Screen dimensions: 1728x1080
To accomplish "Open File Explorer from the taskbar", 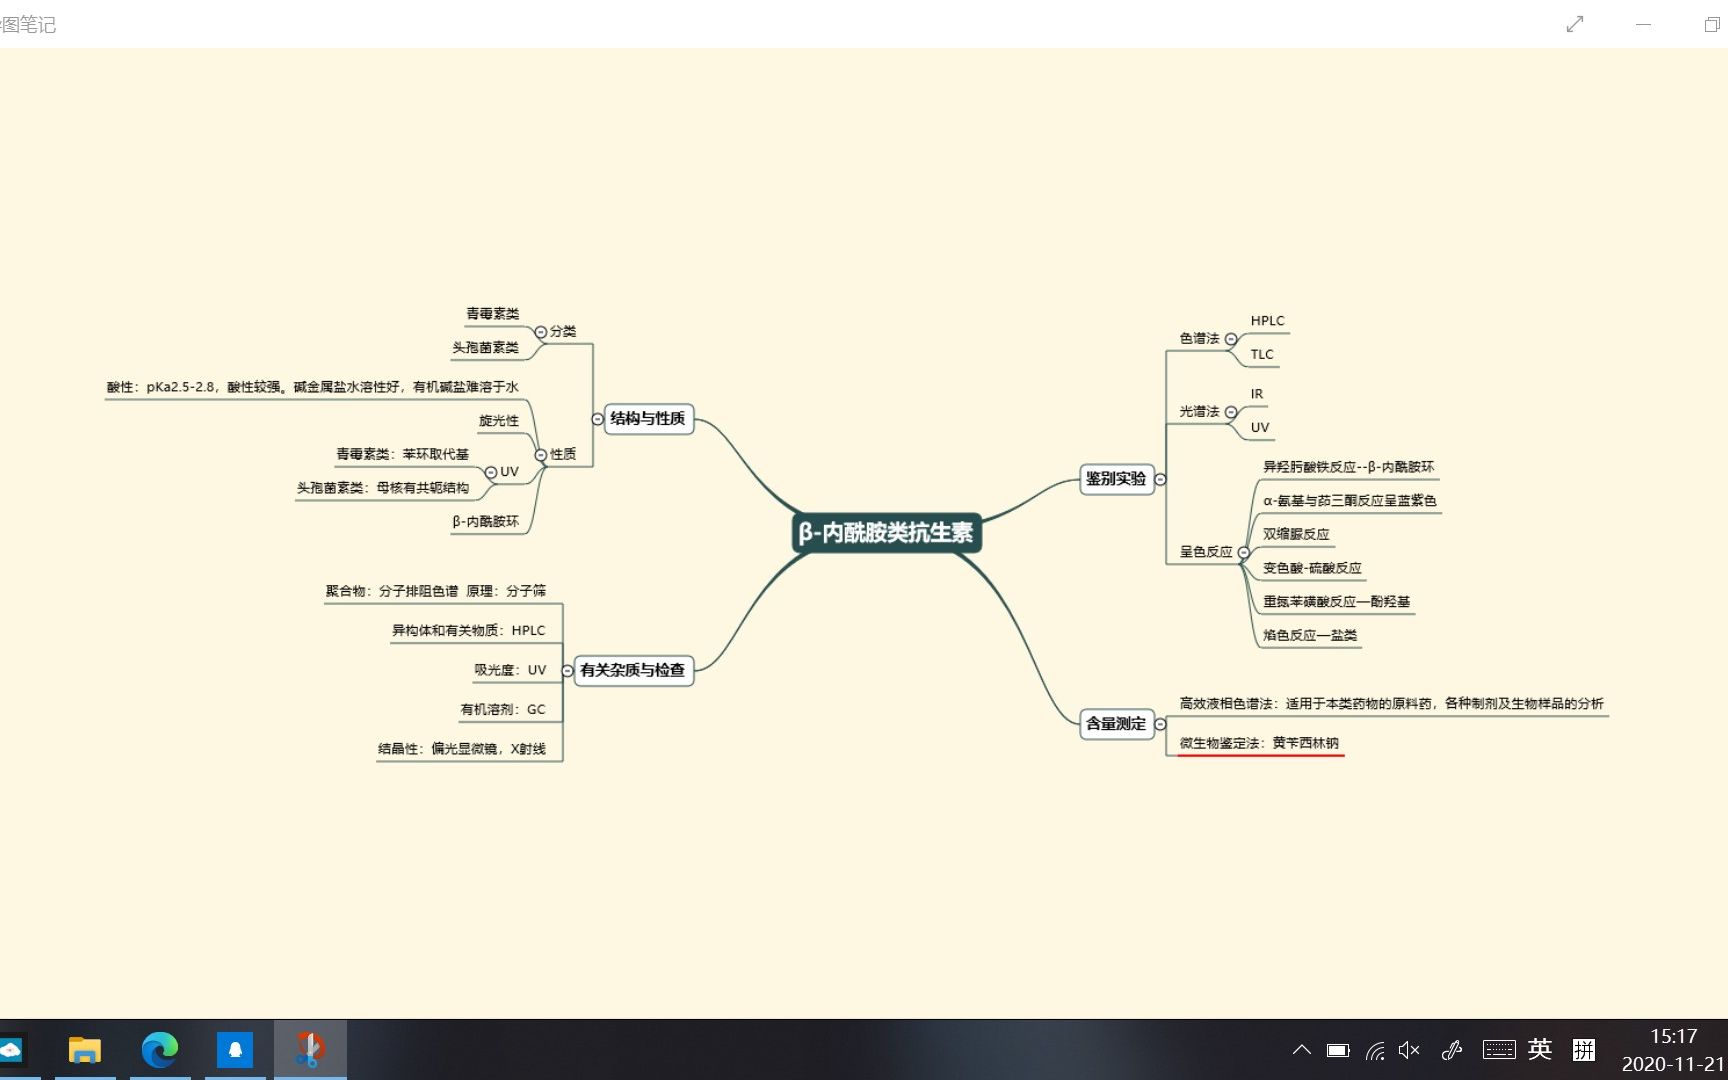I will pos(85,1050).
